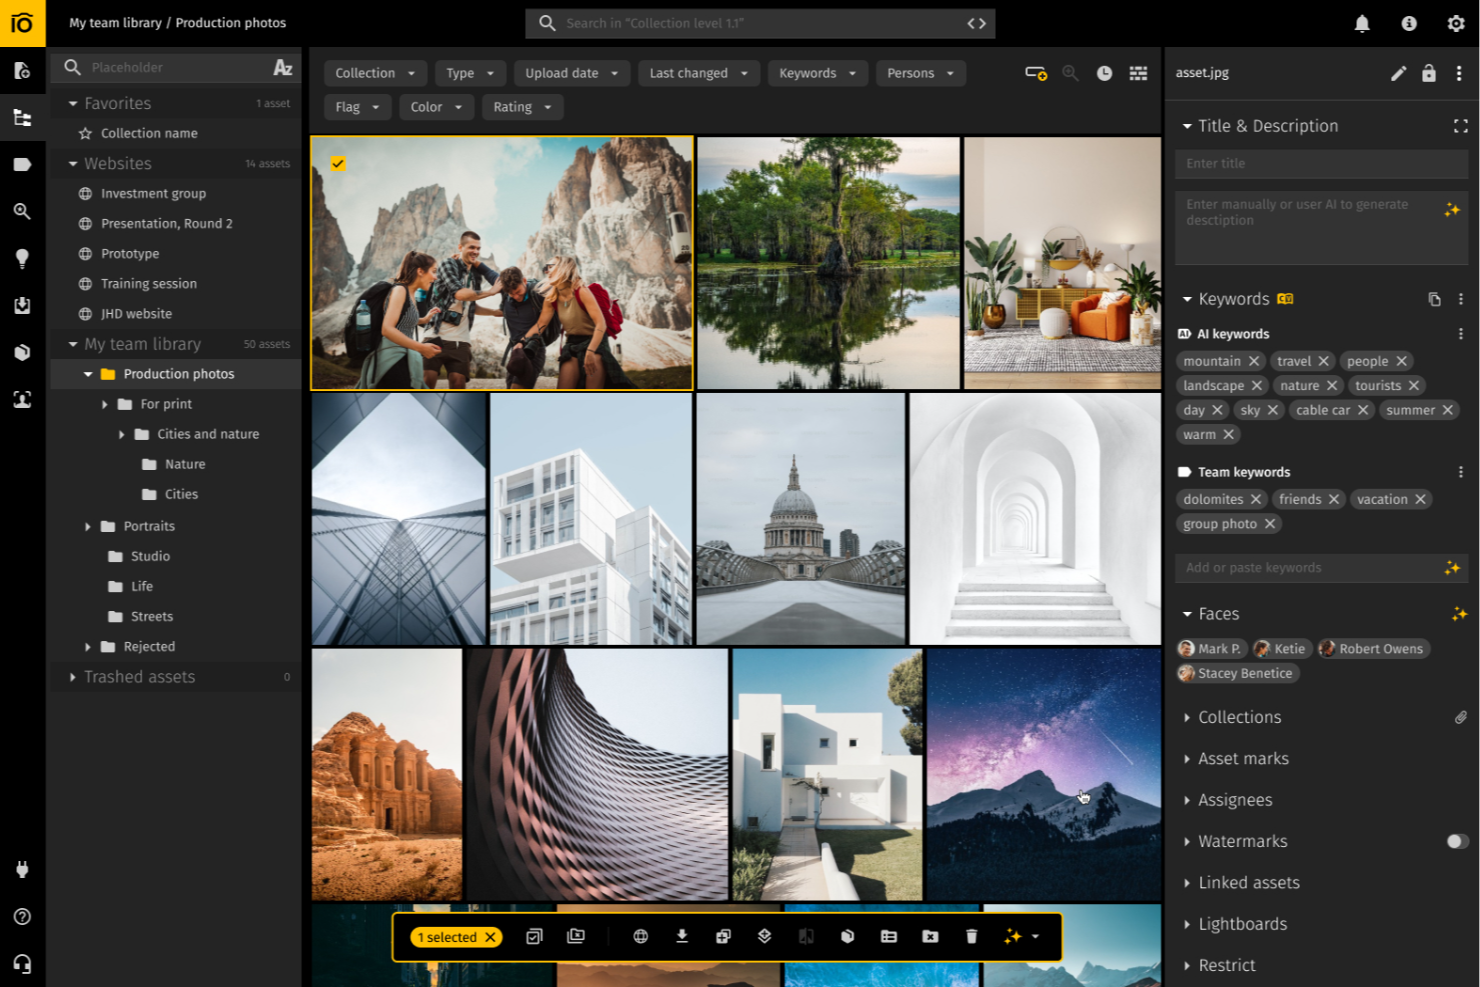Open the notifications bell icon
This screenshot has width=1480, height=987.
click(1361, 23)
